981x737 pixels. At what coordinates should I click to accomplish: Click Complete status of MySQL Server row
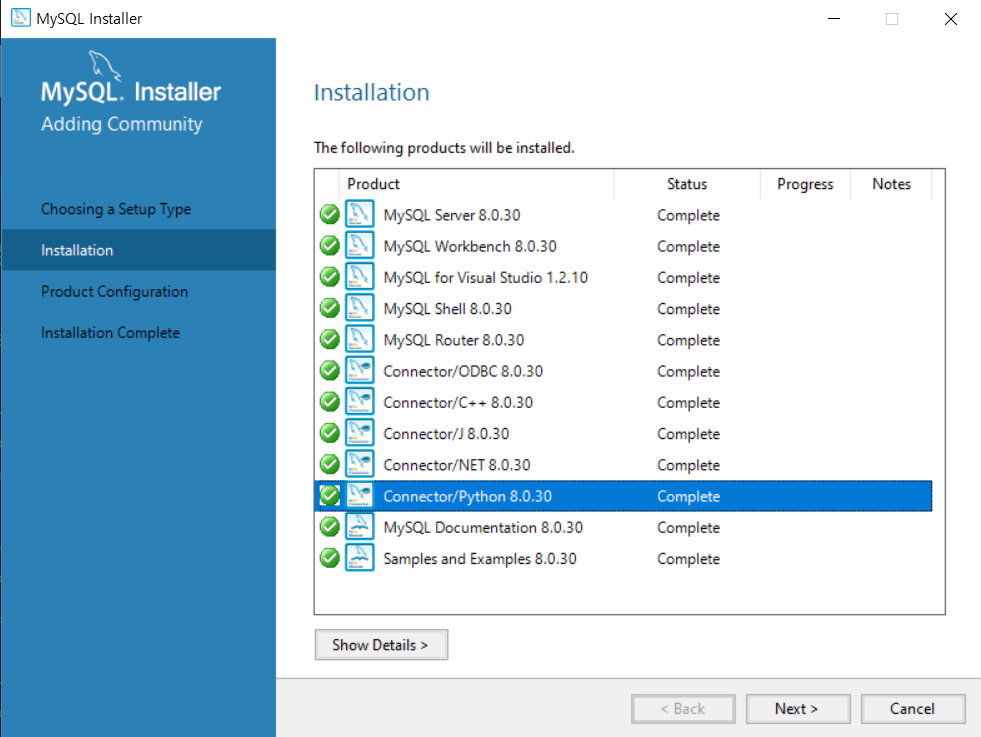pyautogui.click(x=688, y=215)
